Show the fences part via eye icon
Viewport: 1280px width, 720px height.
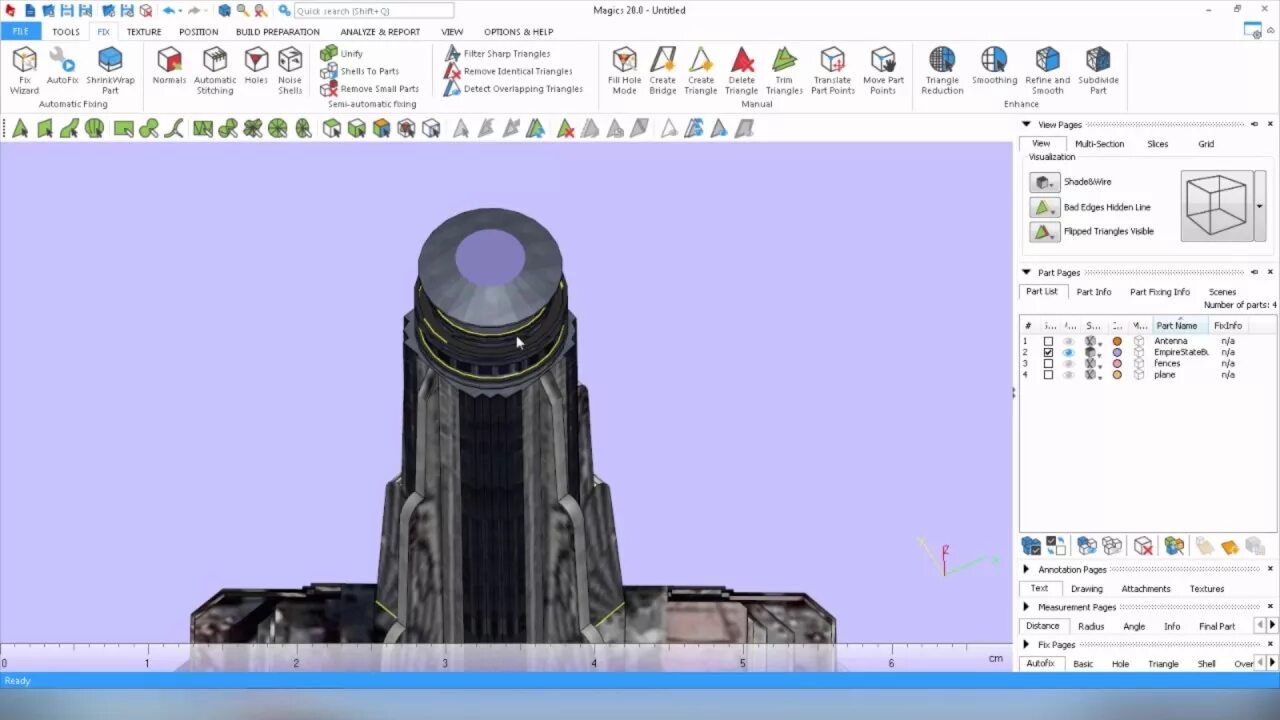click(x=1068, y=363)
